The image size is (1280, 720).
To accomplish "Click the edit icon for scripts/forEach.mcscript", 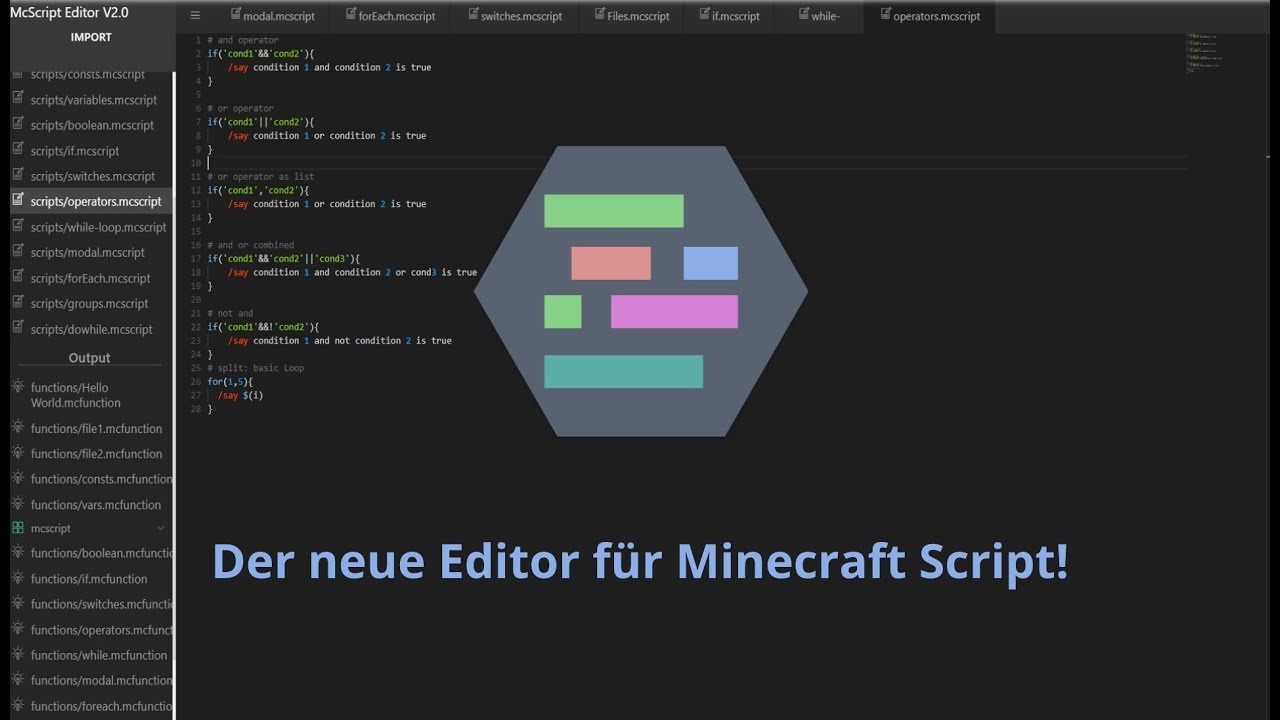I will click(x=17, y=277).
